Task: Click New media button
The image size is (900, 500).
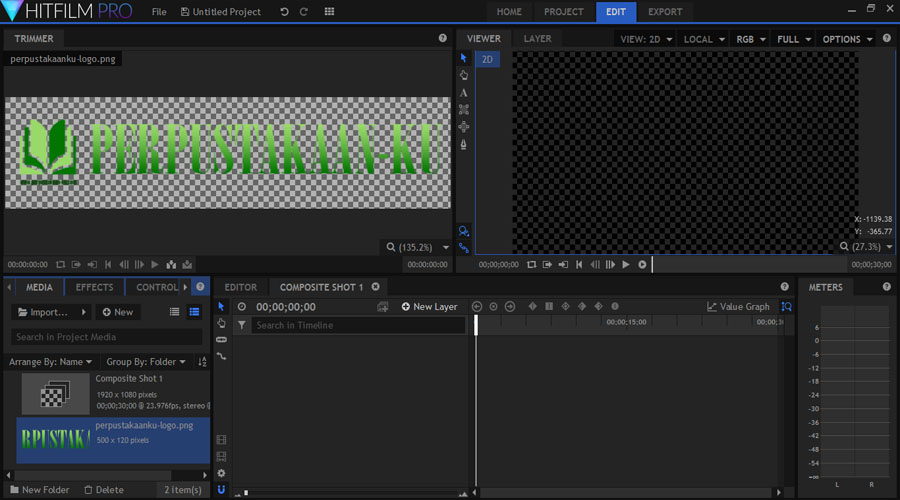Action: [118, 312]
